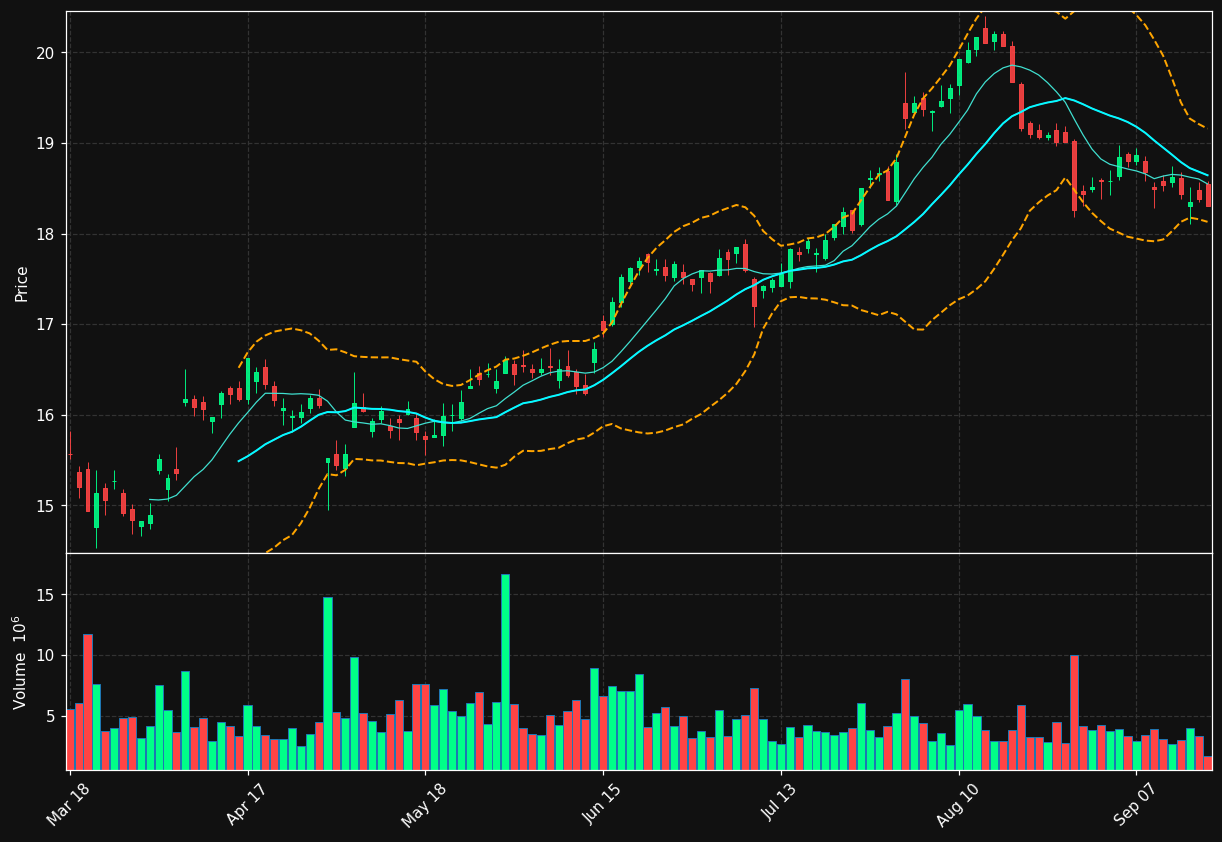Select the Aug 10 x-axis label
The height and width of the screenshot is (842, 1222).
click(957, 805)
